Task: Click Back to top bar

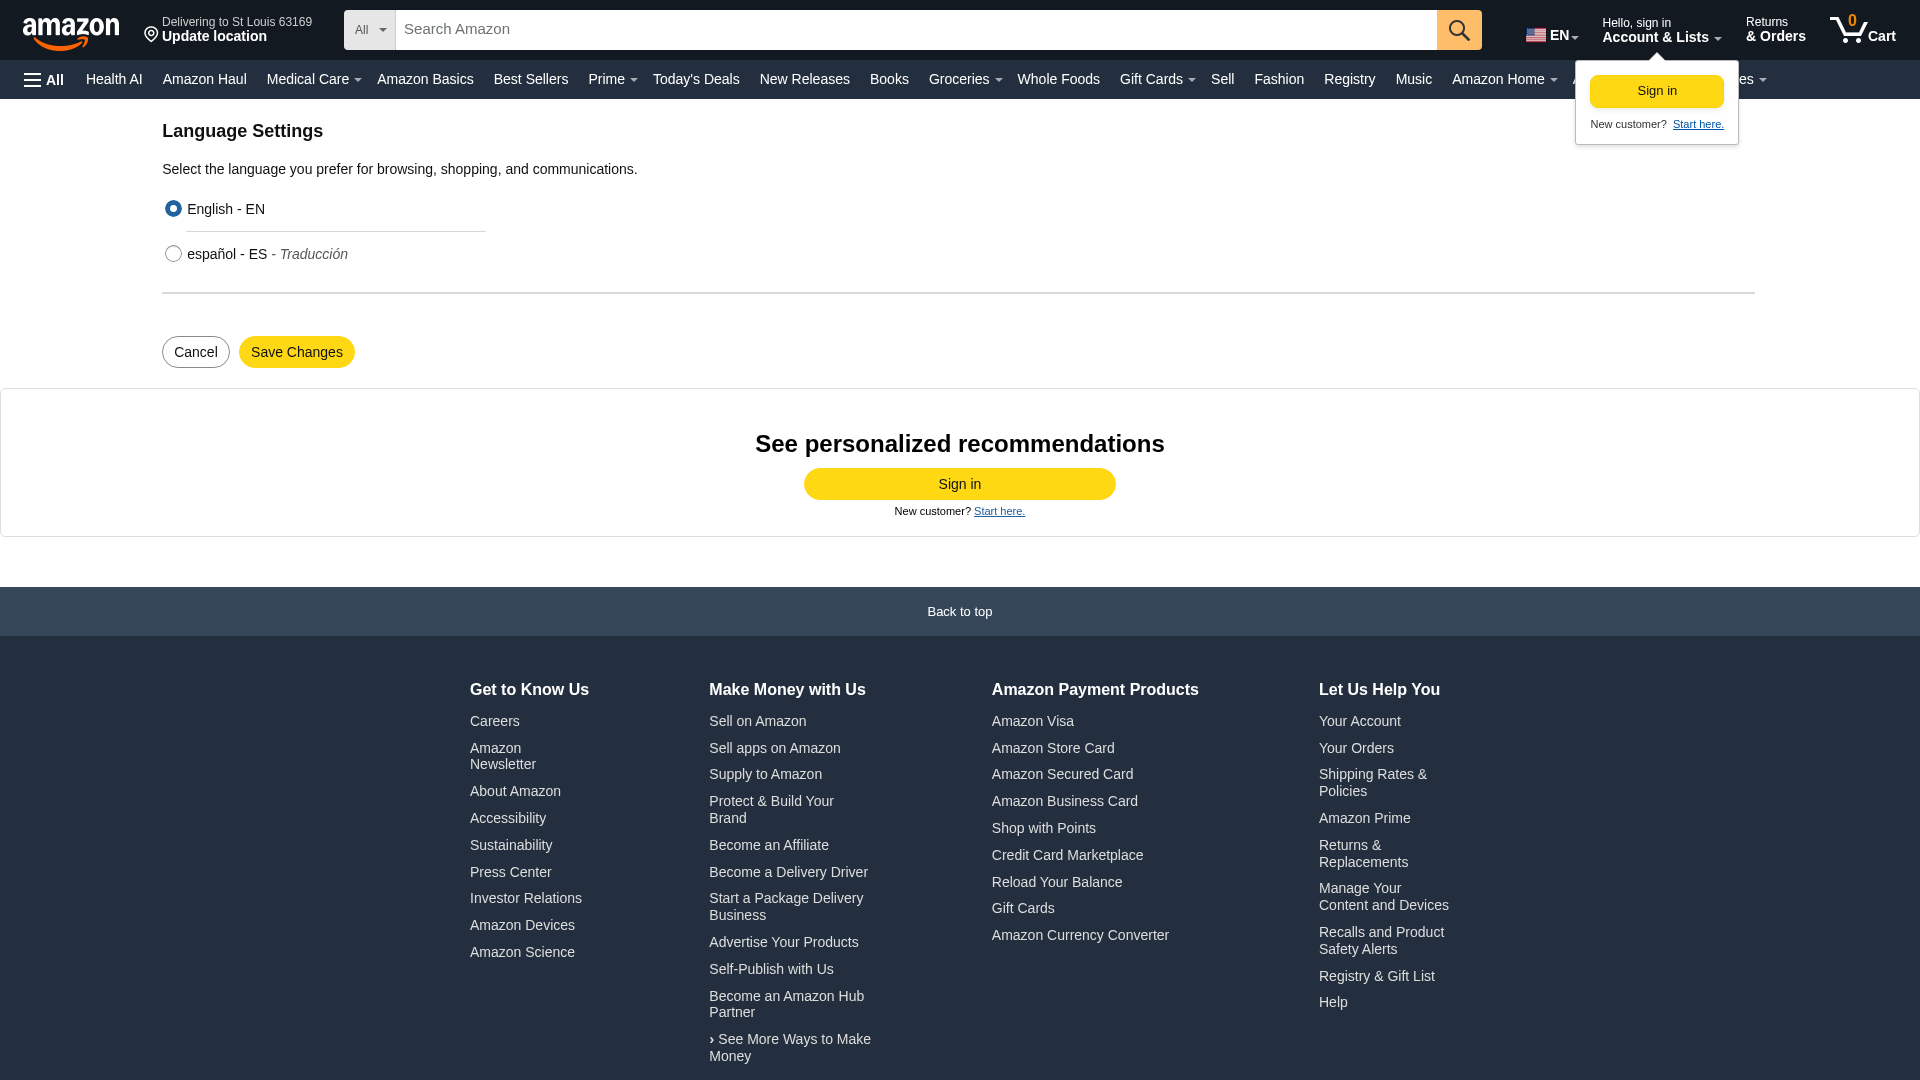Action: coord(960,611)
